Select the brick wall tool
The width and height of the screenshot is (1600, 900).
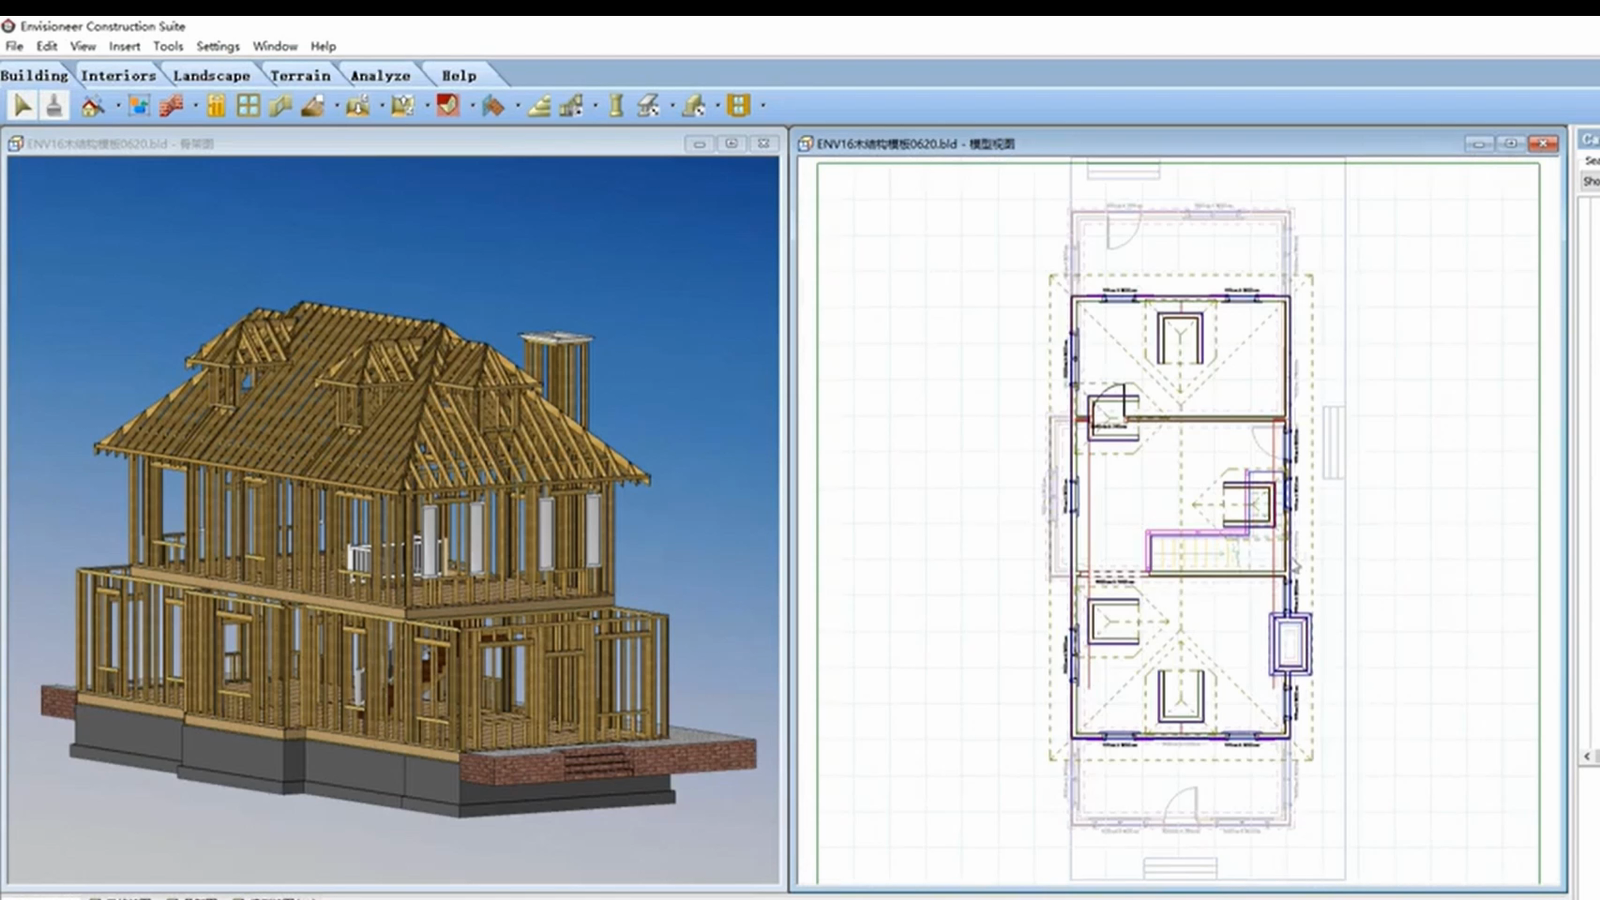click(171, 105)
